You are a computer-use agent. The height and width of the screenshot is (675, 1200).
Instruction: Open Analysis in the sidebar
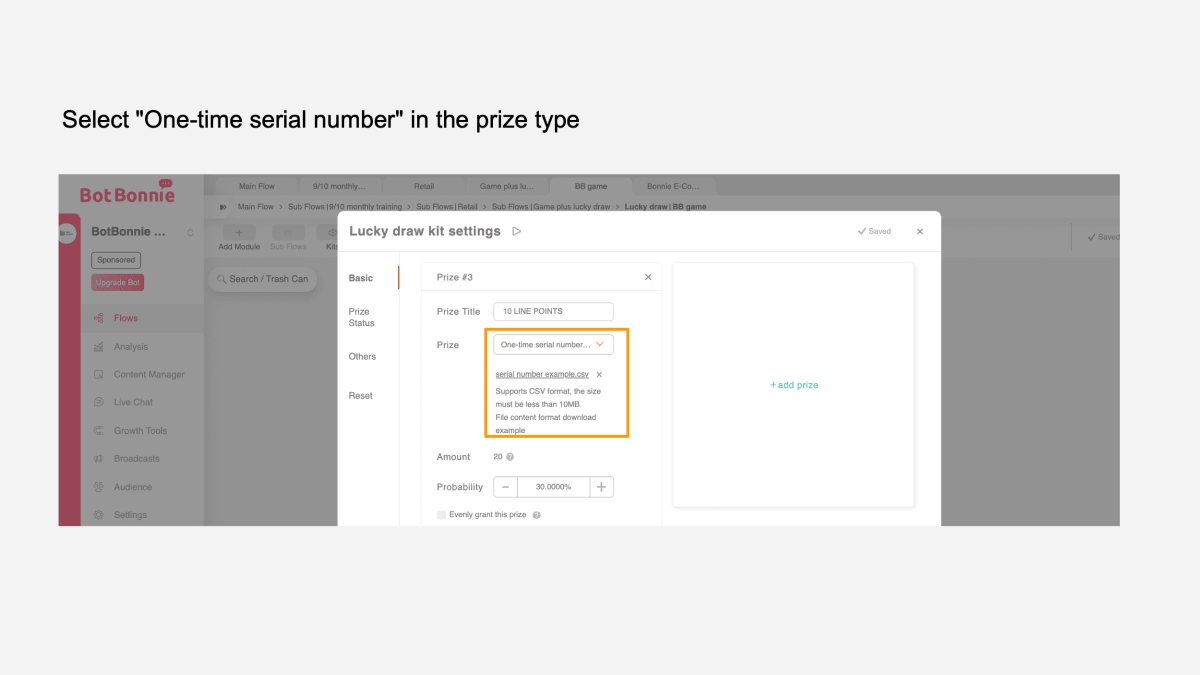130,347
